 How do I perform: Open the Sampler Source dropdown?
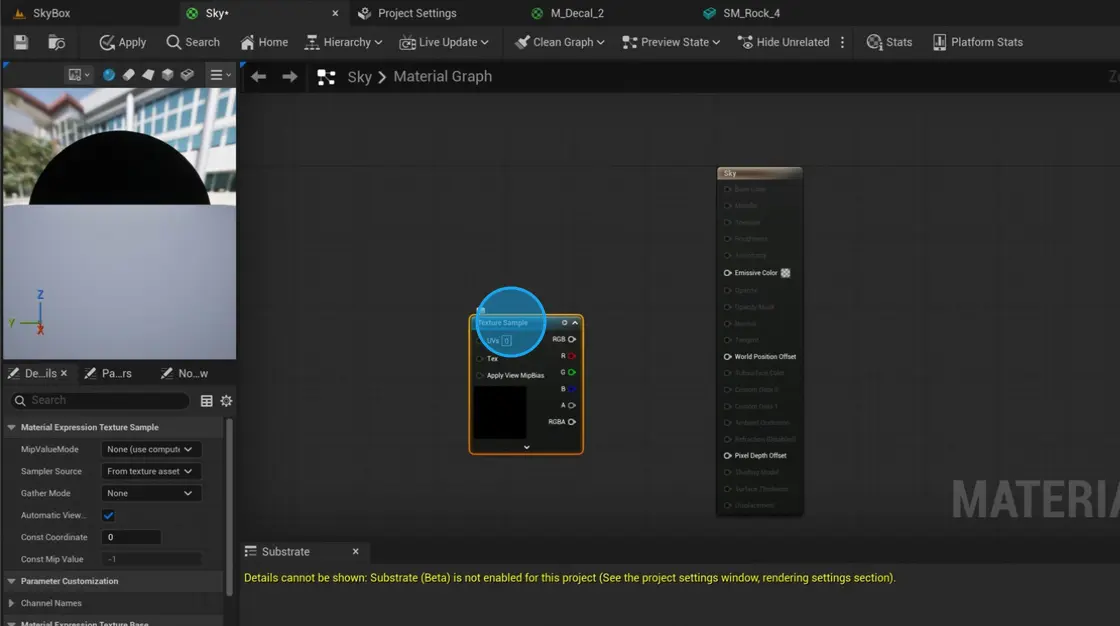click(x=151, y=471)
